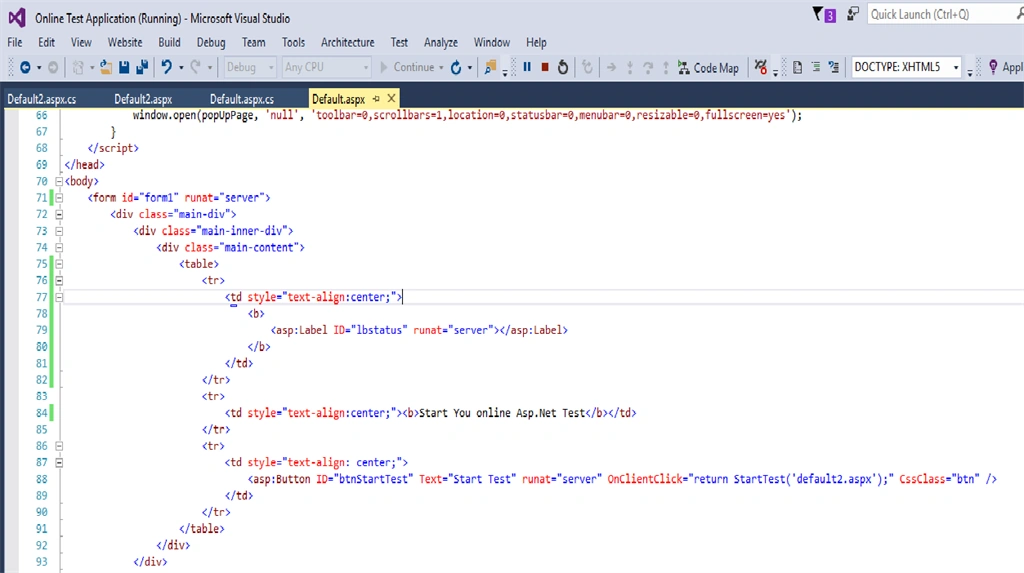The height and width of the screenshot is (573, 1024).
Task: Click the Continue debug button
Action: (x=407, y=67)
